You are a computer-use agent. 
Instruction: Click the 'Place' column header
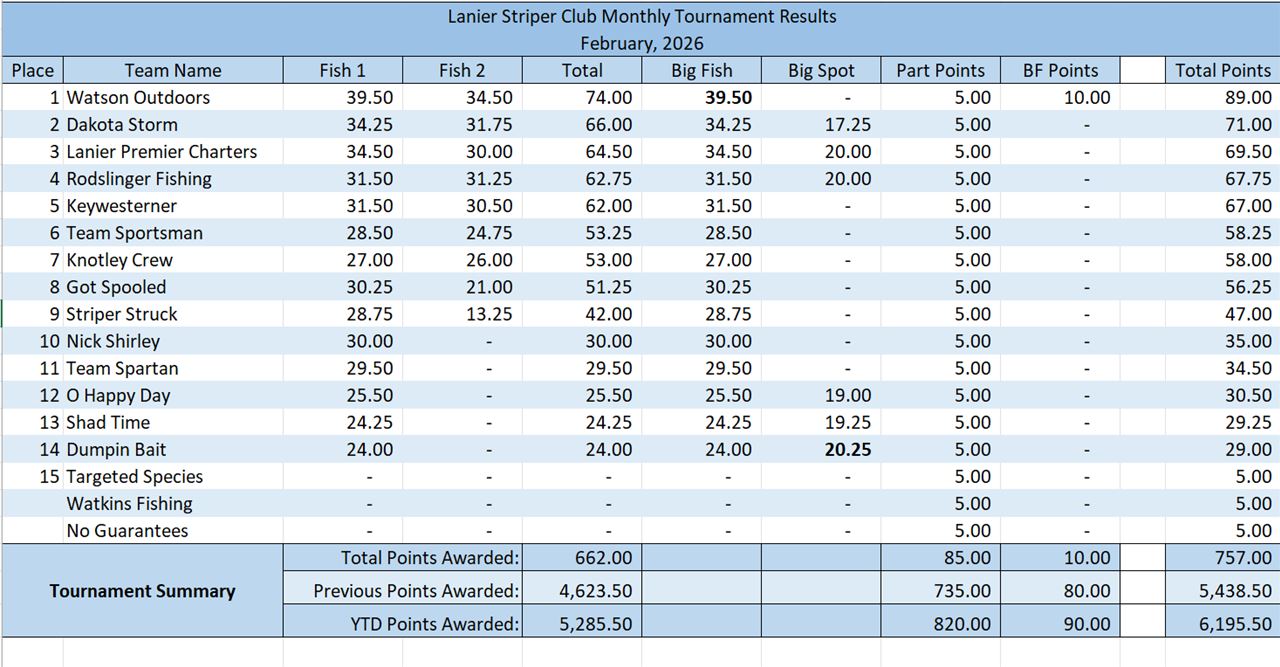coord(32,71)
